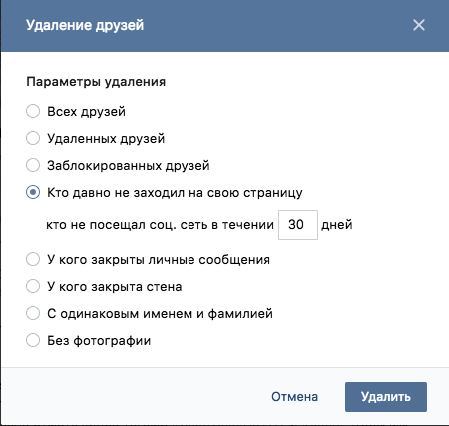Select the У кого закрыта стена radio button

(x=33, y=286)
